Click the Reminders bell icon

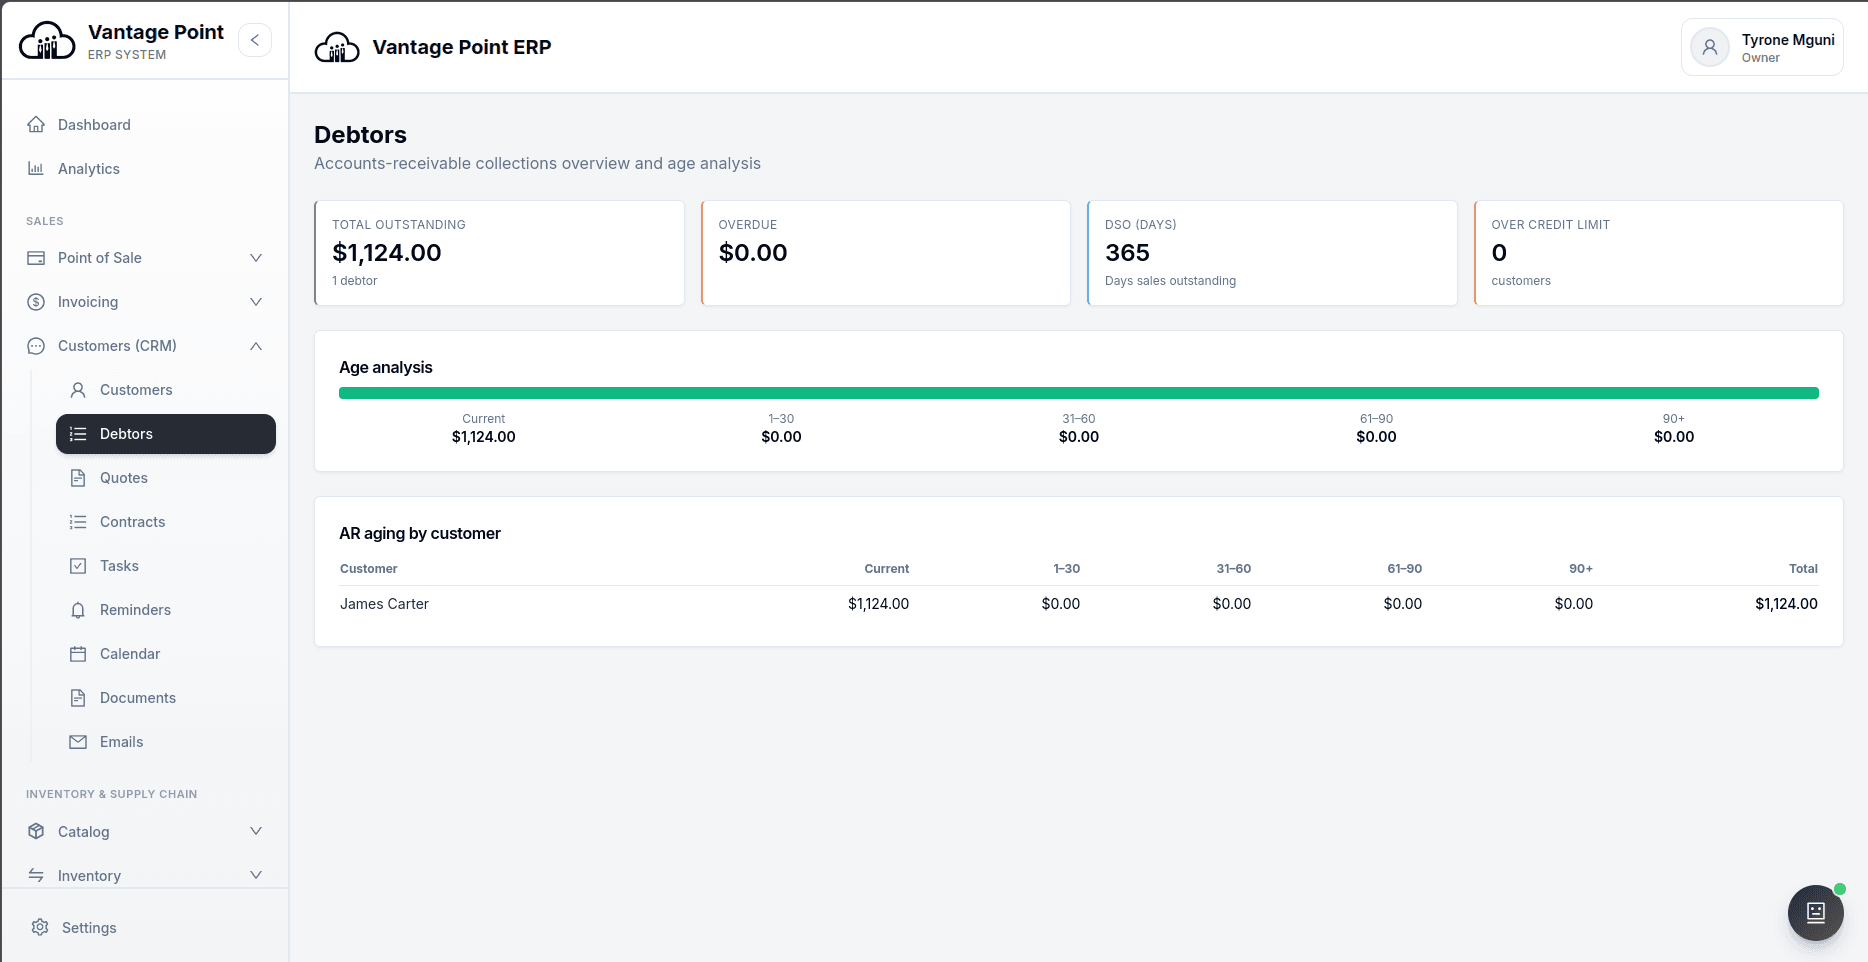click(78, 610)
